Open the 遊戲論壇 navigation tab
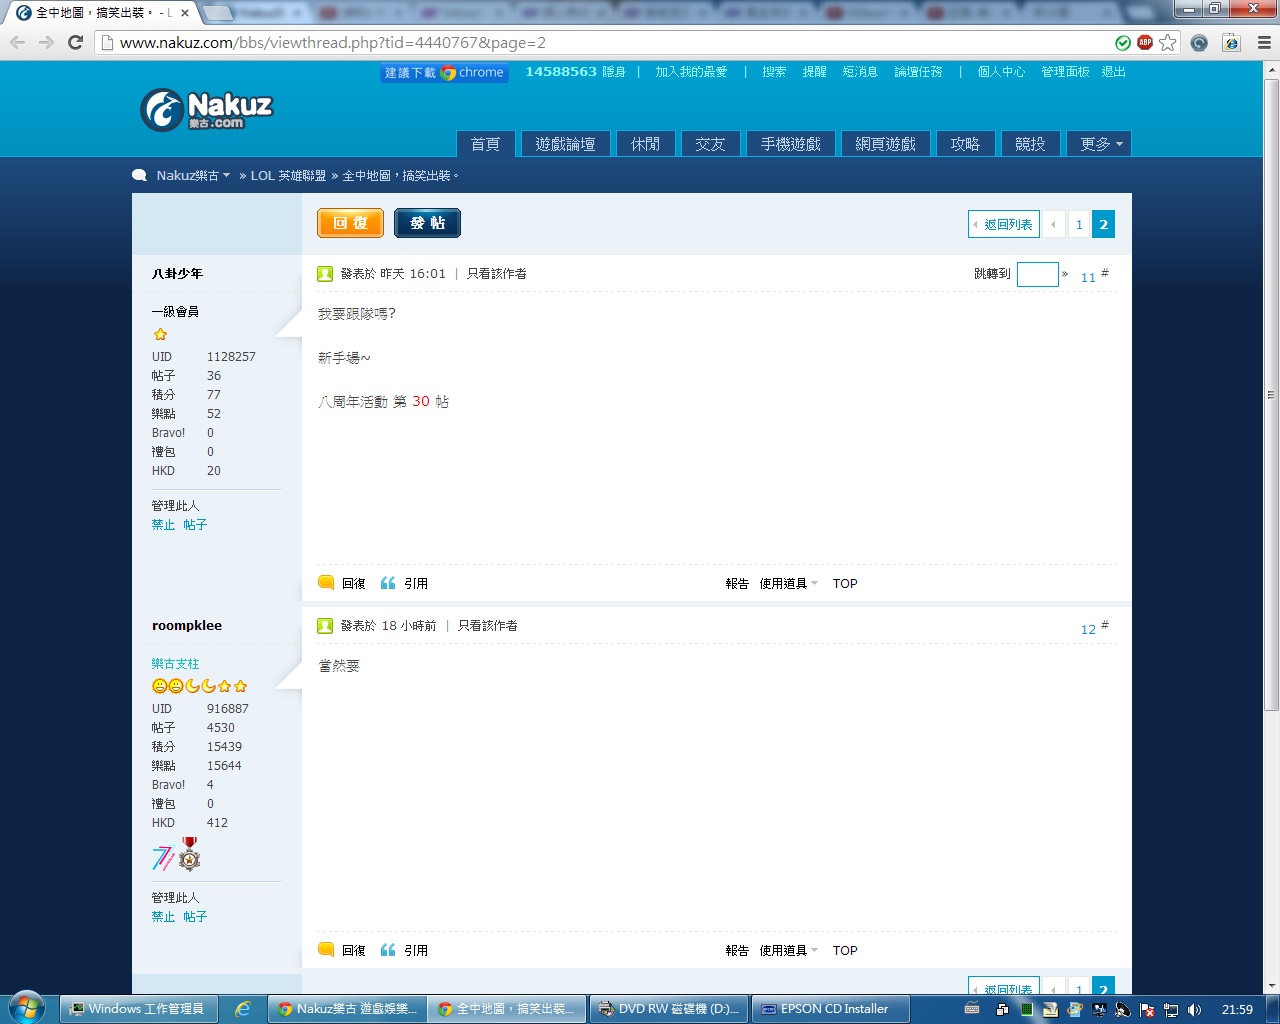Image resolution: width=1280 pixels, height=1024 pixels. click(565, 144)
